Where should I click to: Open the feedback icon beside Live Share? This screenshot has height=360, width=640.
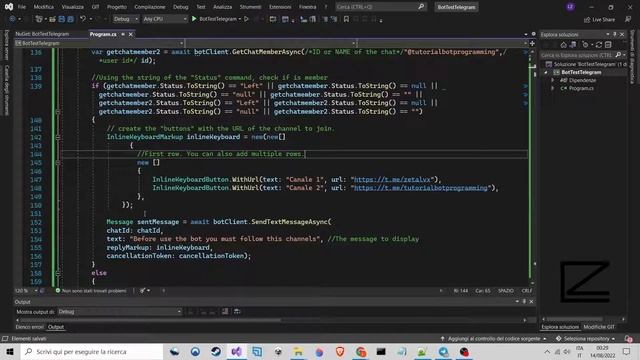point(628,19)
